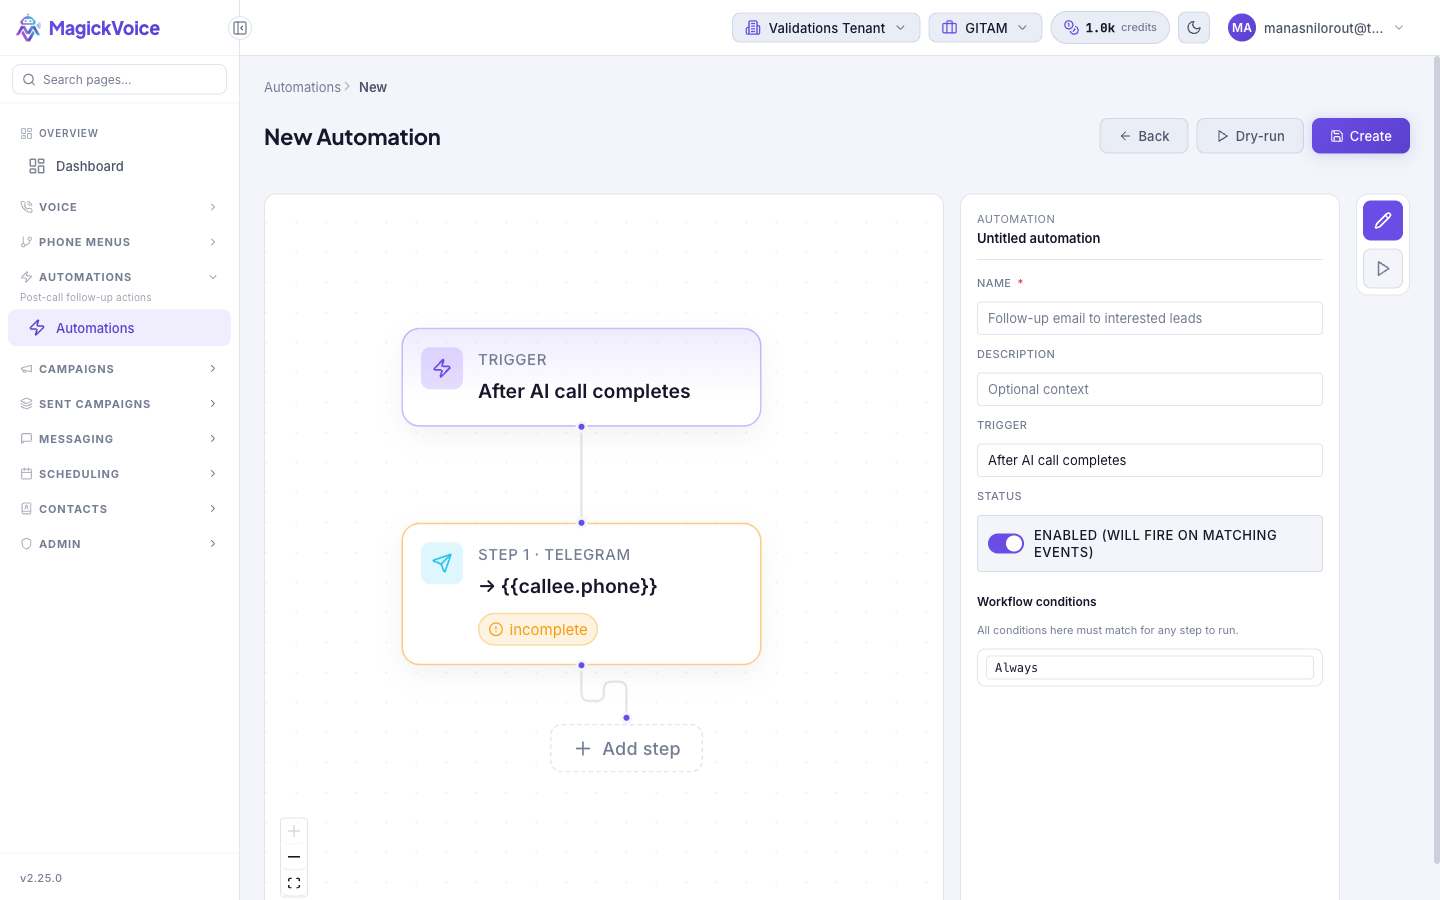This screenshot has height=900, width=1440.
Task: Open the Scheduling section label
Action: [x=79, y=474]
